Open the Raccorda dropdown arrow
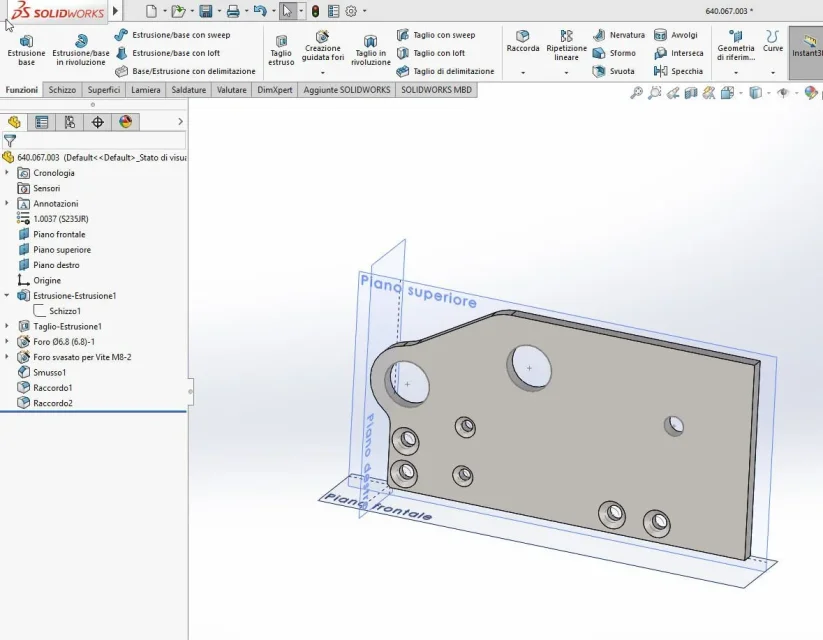 (x=523, y=72)
